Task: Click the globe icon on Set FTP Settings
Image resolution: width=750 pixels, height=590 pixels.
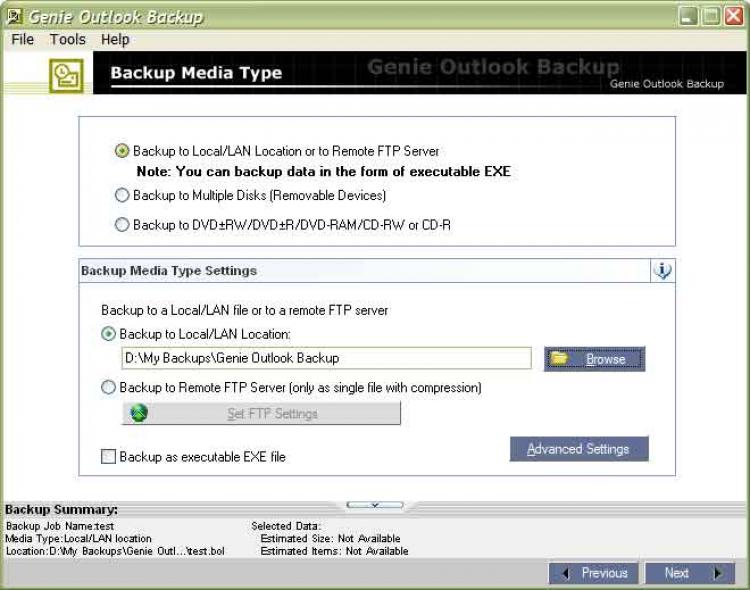Action: point(139,413)
